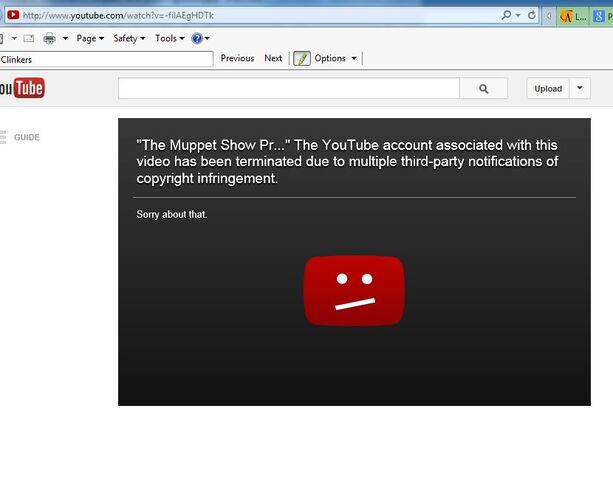Refresh the page with reload icon
Viewport: 613px width, 479px height.
coord(532,15)
